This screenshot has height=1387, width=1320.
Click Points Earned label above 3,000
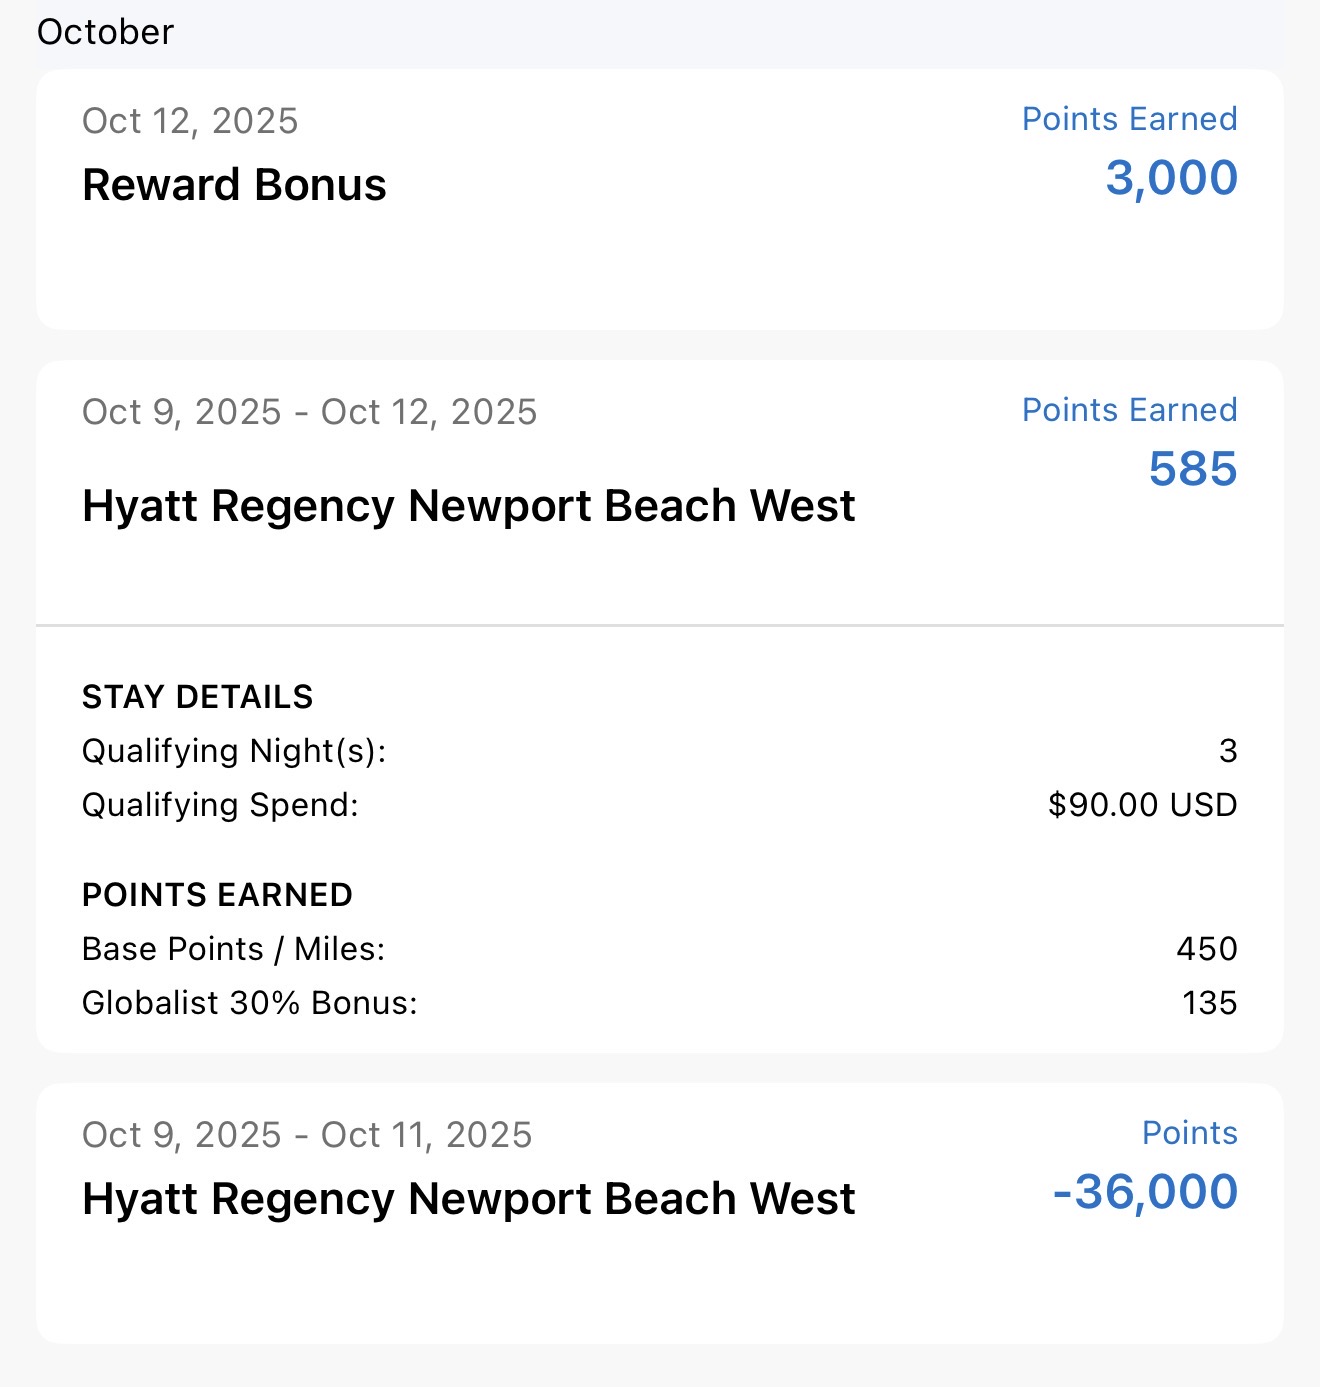pos(1129,119)
